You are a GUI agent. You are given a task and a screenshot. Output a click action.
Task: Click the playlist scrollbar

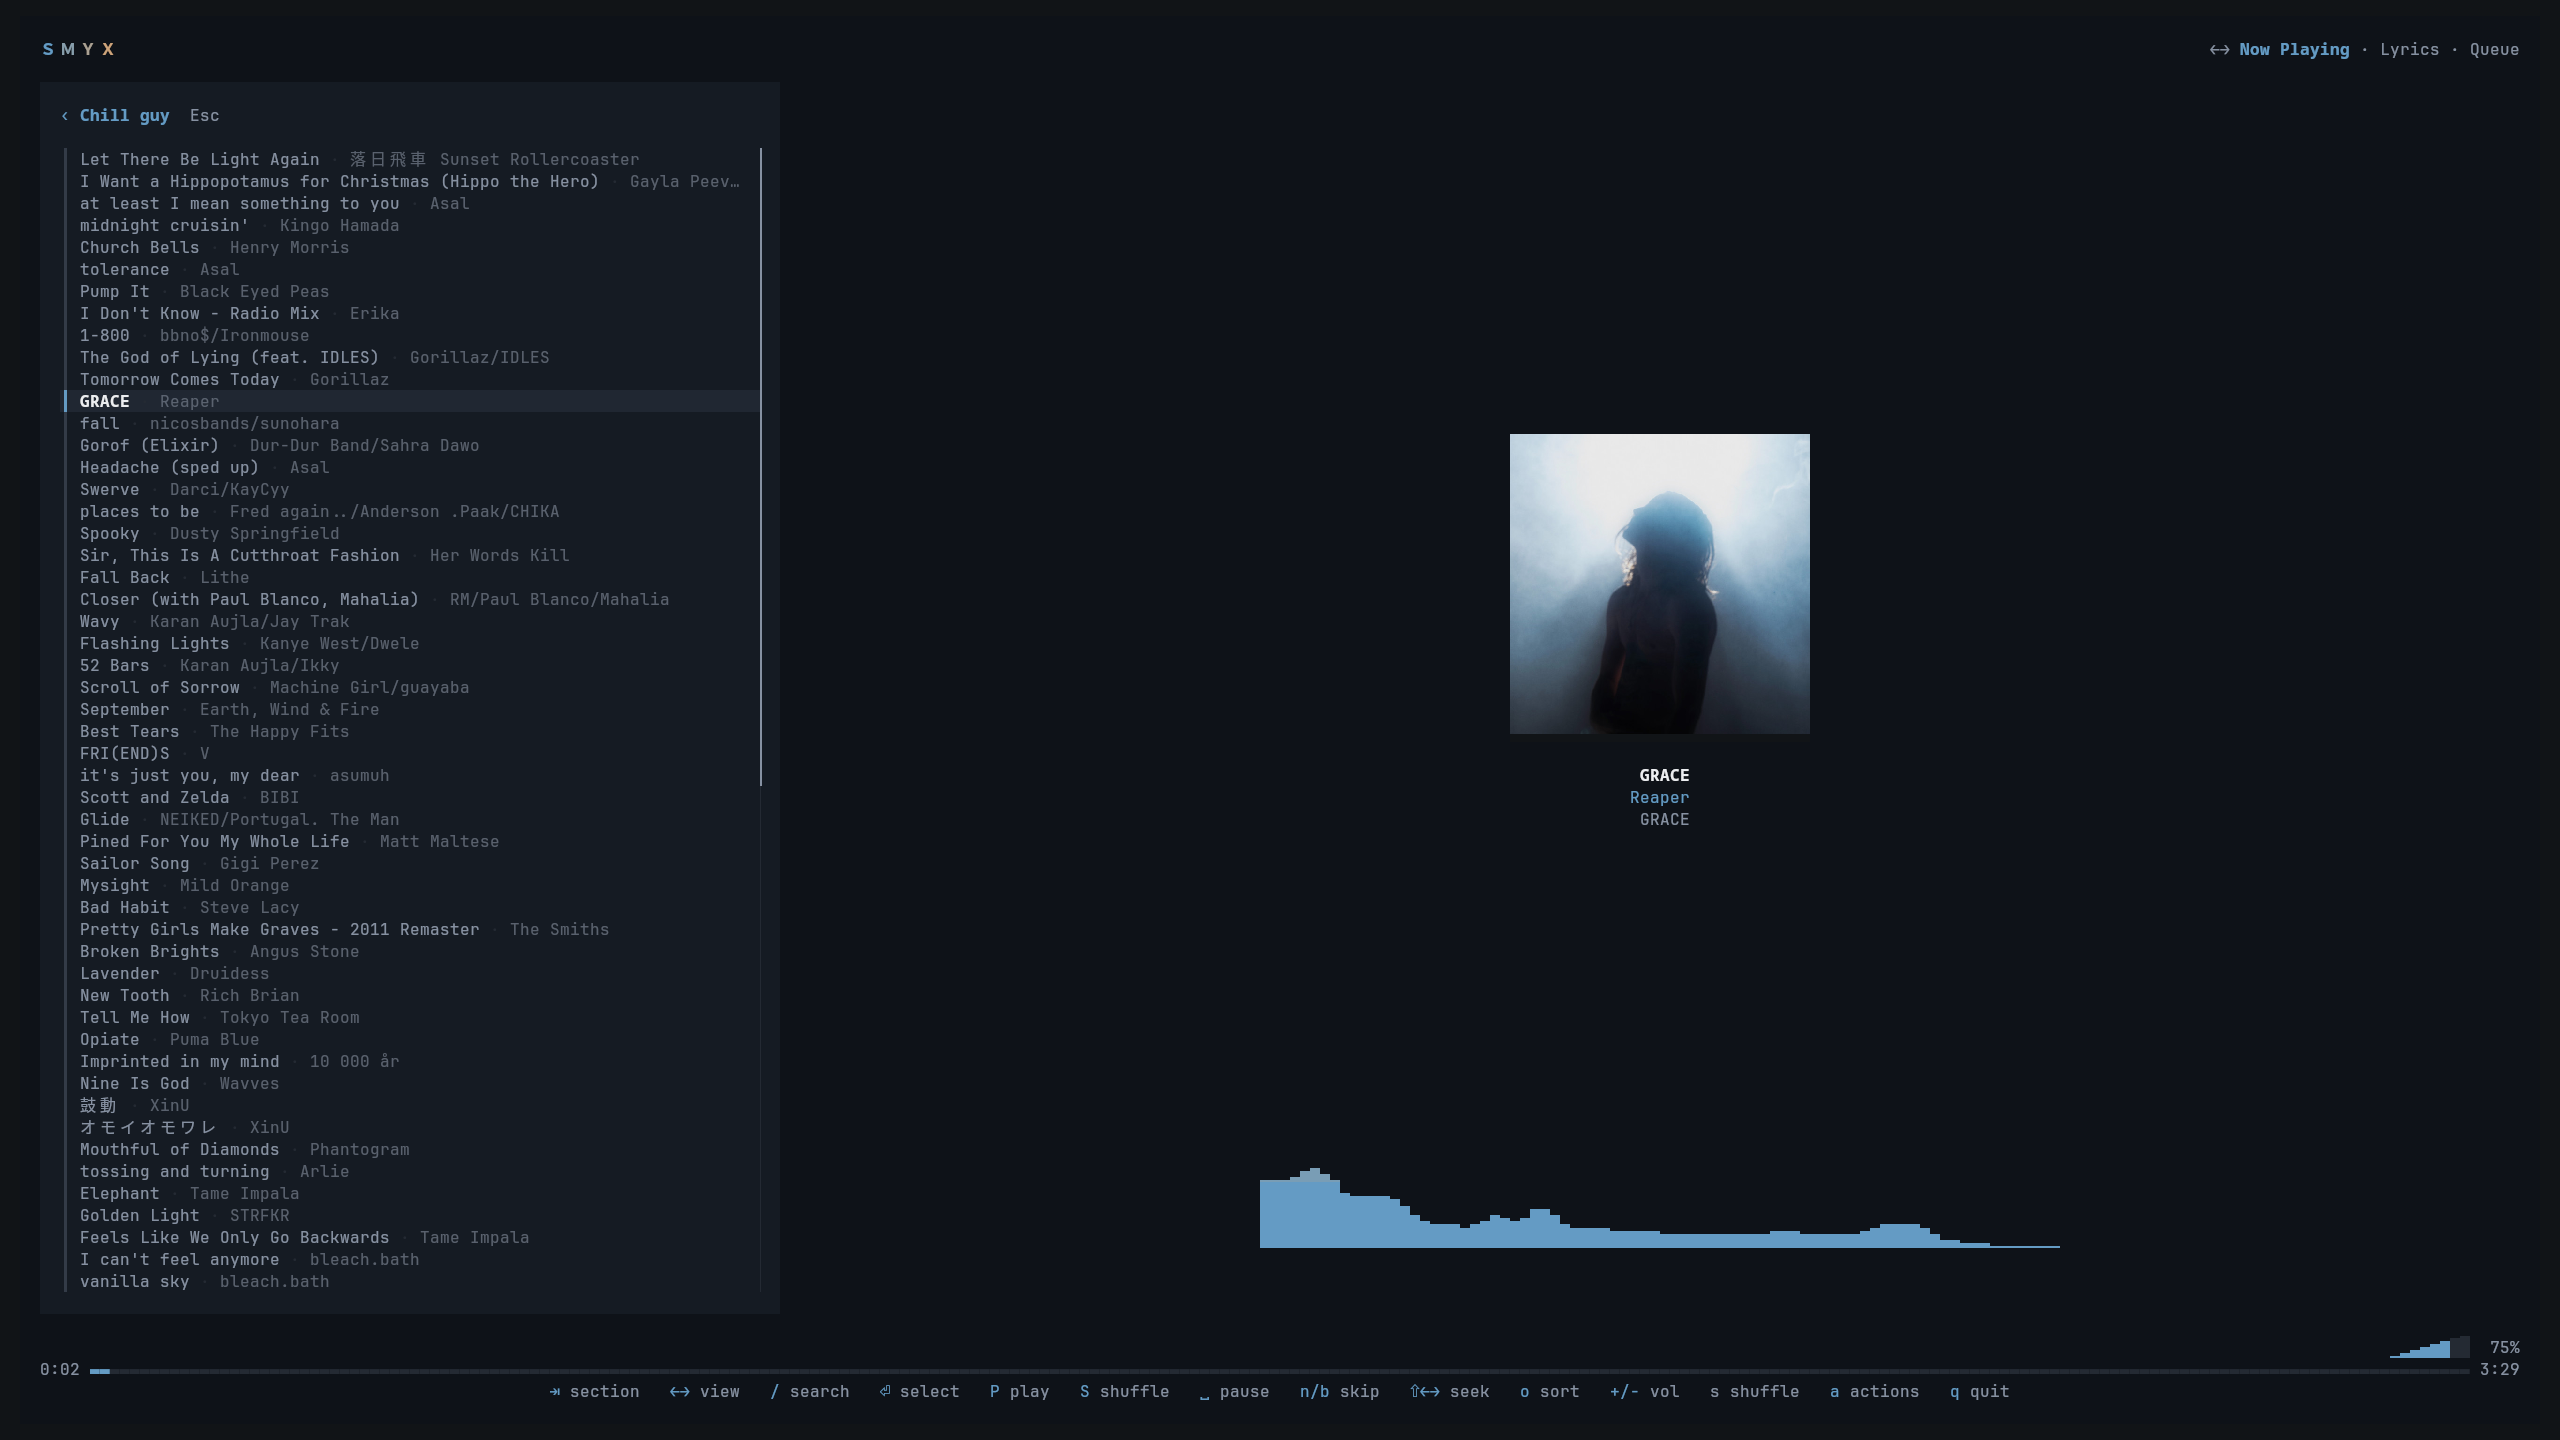tap(761, 467)
